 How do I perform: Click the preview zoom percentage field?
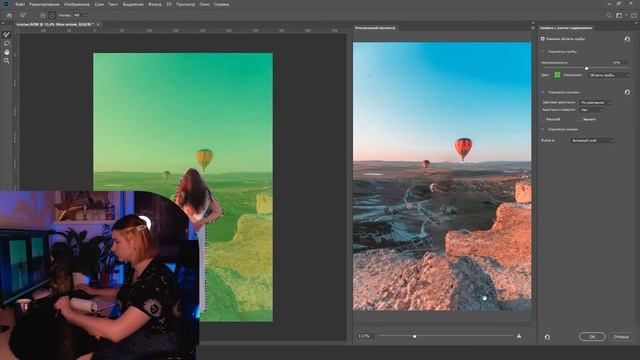[365, 336]
